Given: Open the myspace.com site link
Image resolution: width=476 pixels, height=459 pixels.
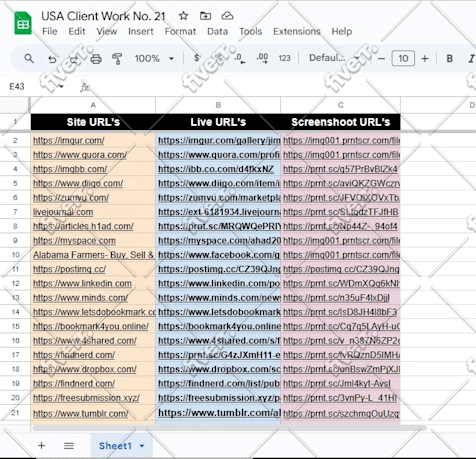Looking at the screenshot, I should [74, 241].
